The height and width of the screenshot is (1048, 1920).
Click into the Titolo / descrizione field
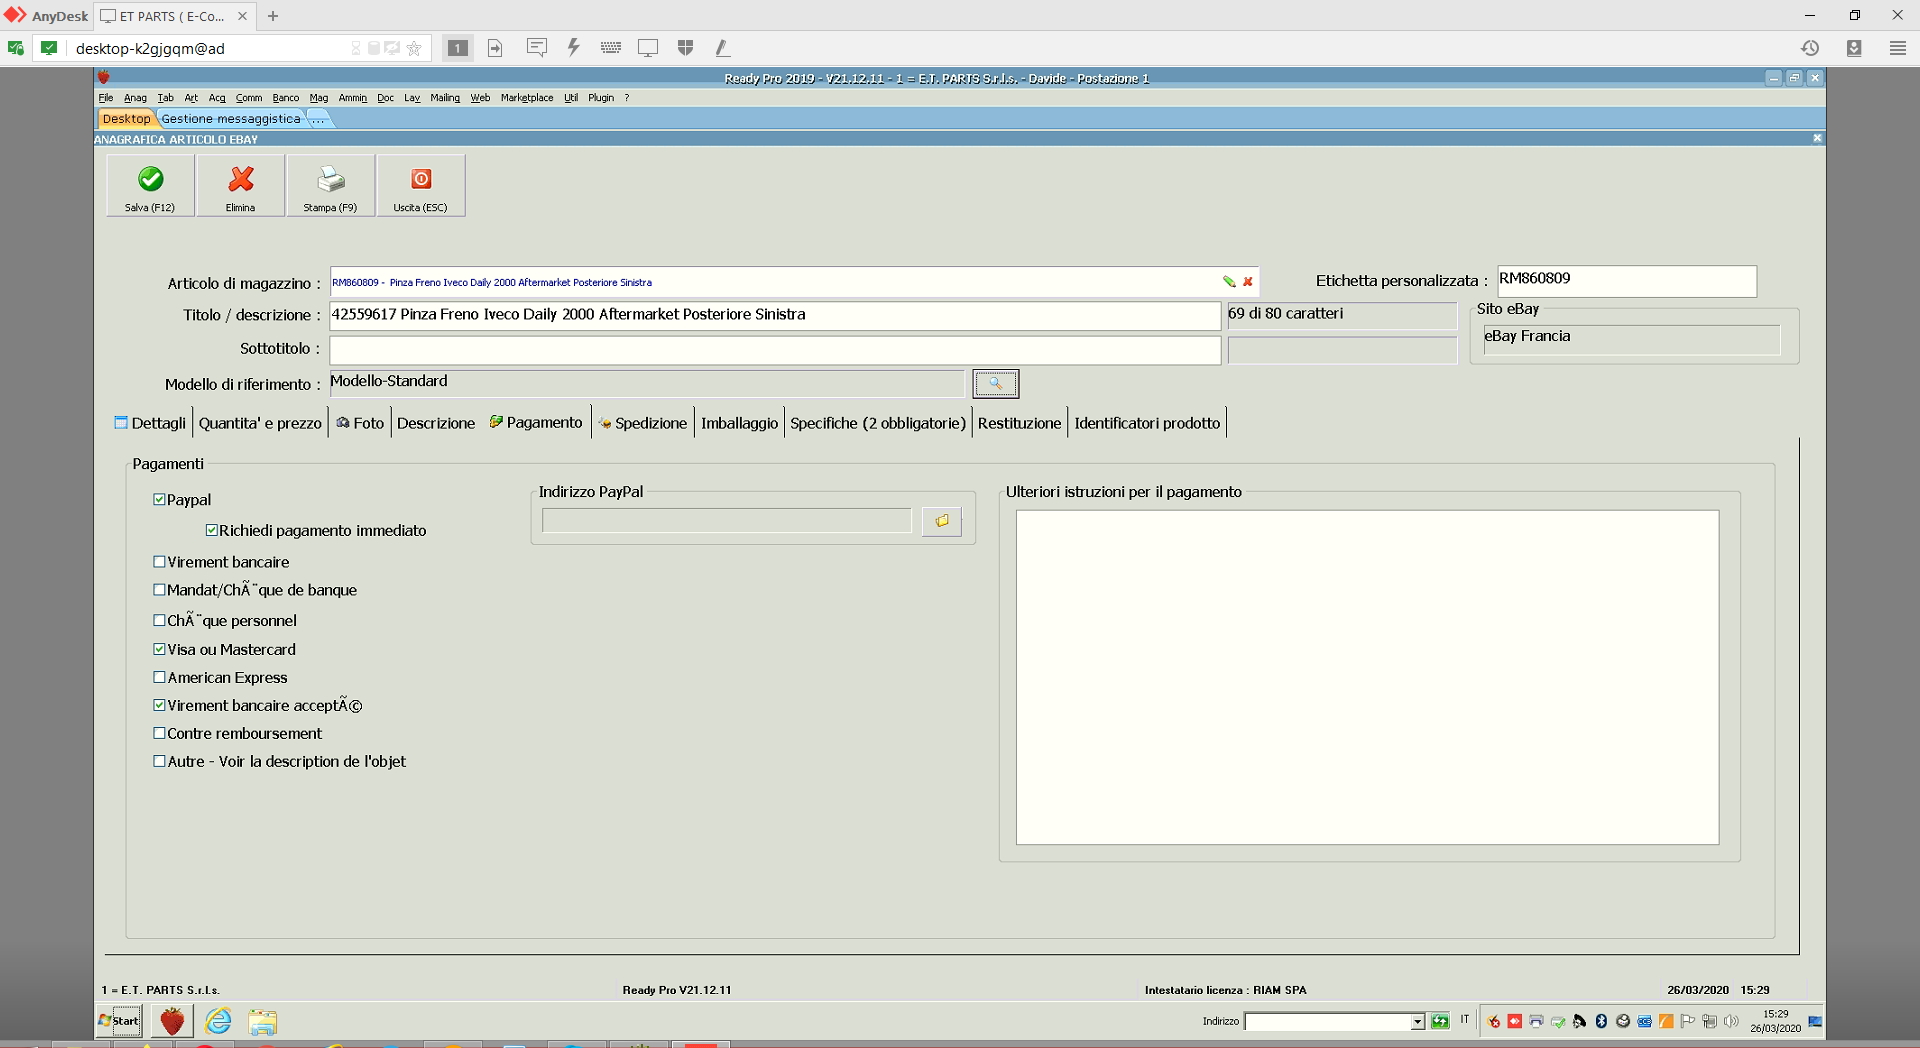tap(775, 315)
